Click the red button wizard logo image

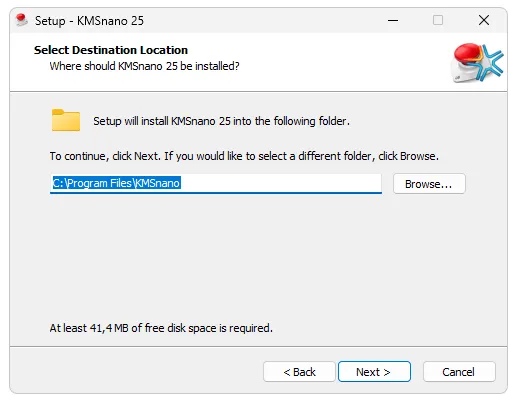(x=477, y=62)
